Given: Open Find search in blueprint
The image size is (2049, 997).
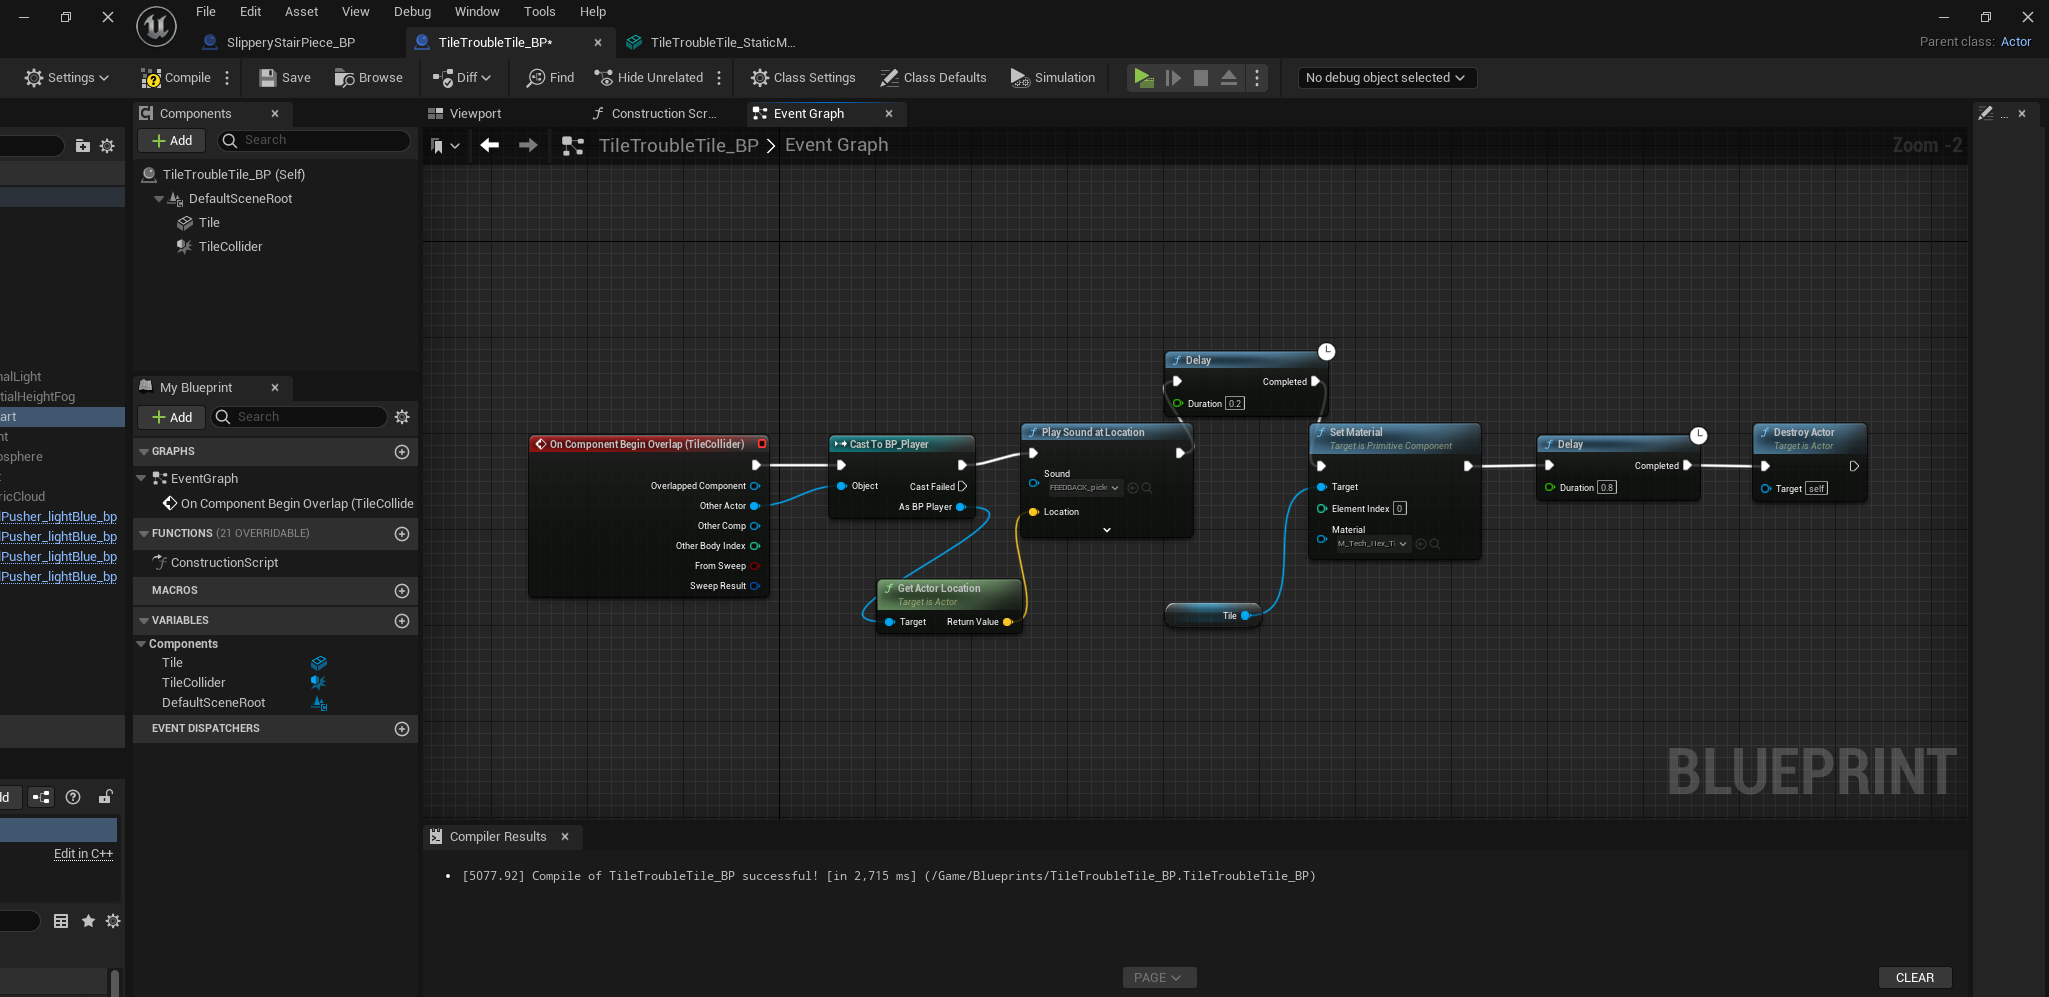Looking at the screenshot, I should point(550,78).
